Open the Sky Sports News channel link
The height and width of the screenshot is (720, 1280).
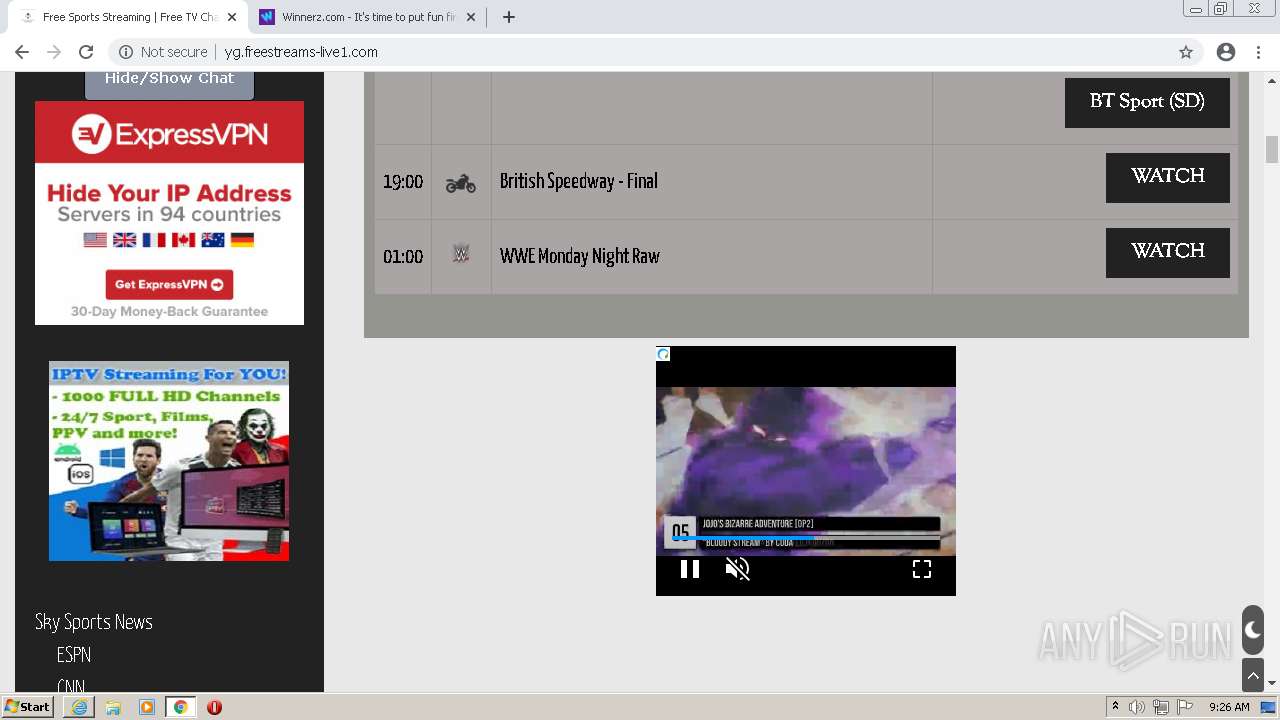point(94,622)
